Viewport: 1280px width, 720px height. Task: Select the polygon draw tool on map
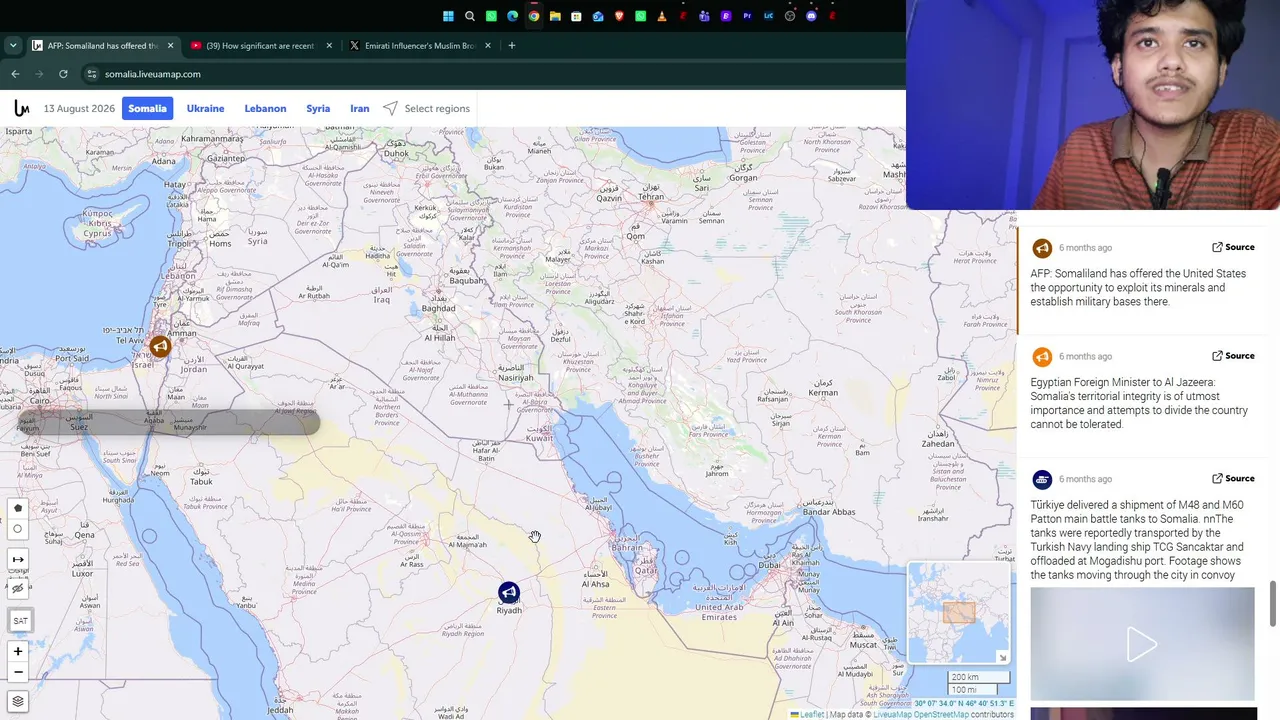pos(17,508)
